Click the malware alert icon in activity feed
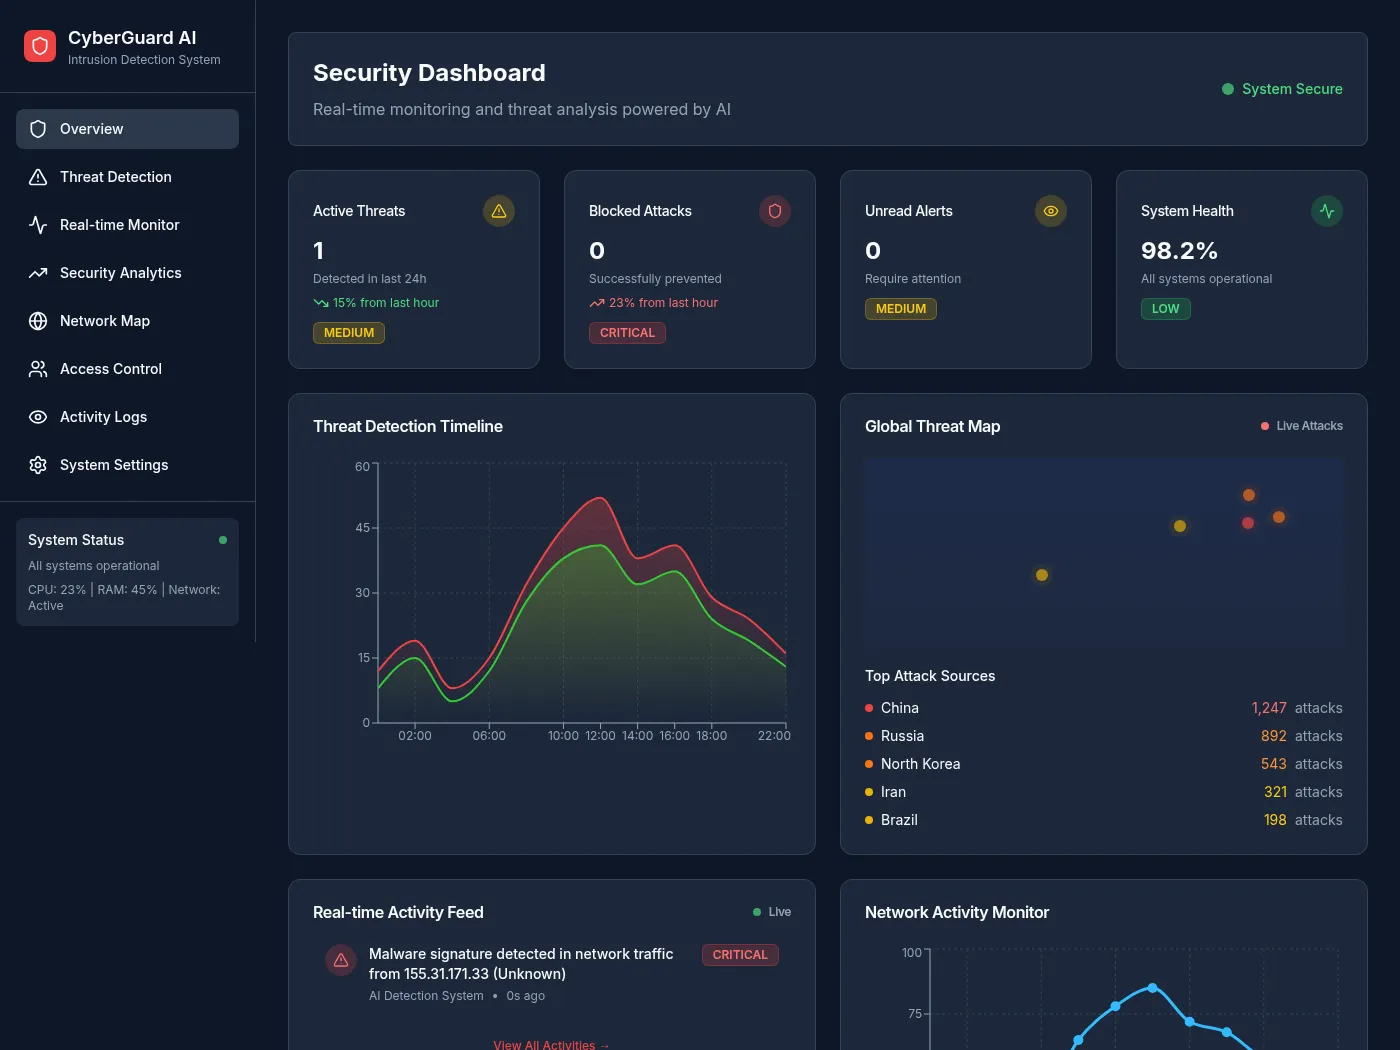Image resolution: width=1400 pixels, height=1050 pixels. pos(341,960)
